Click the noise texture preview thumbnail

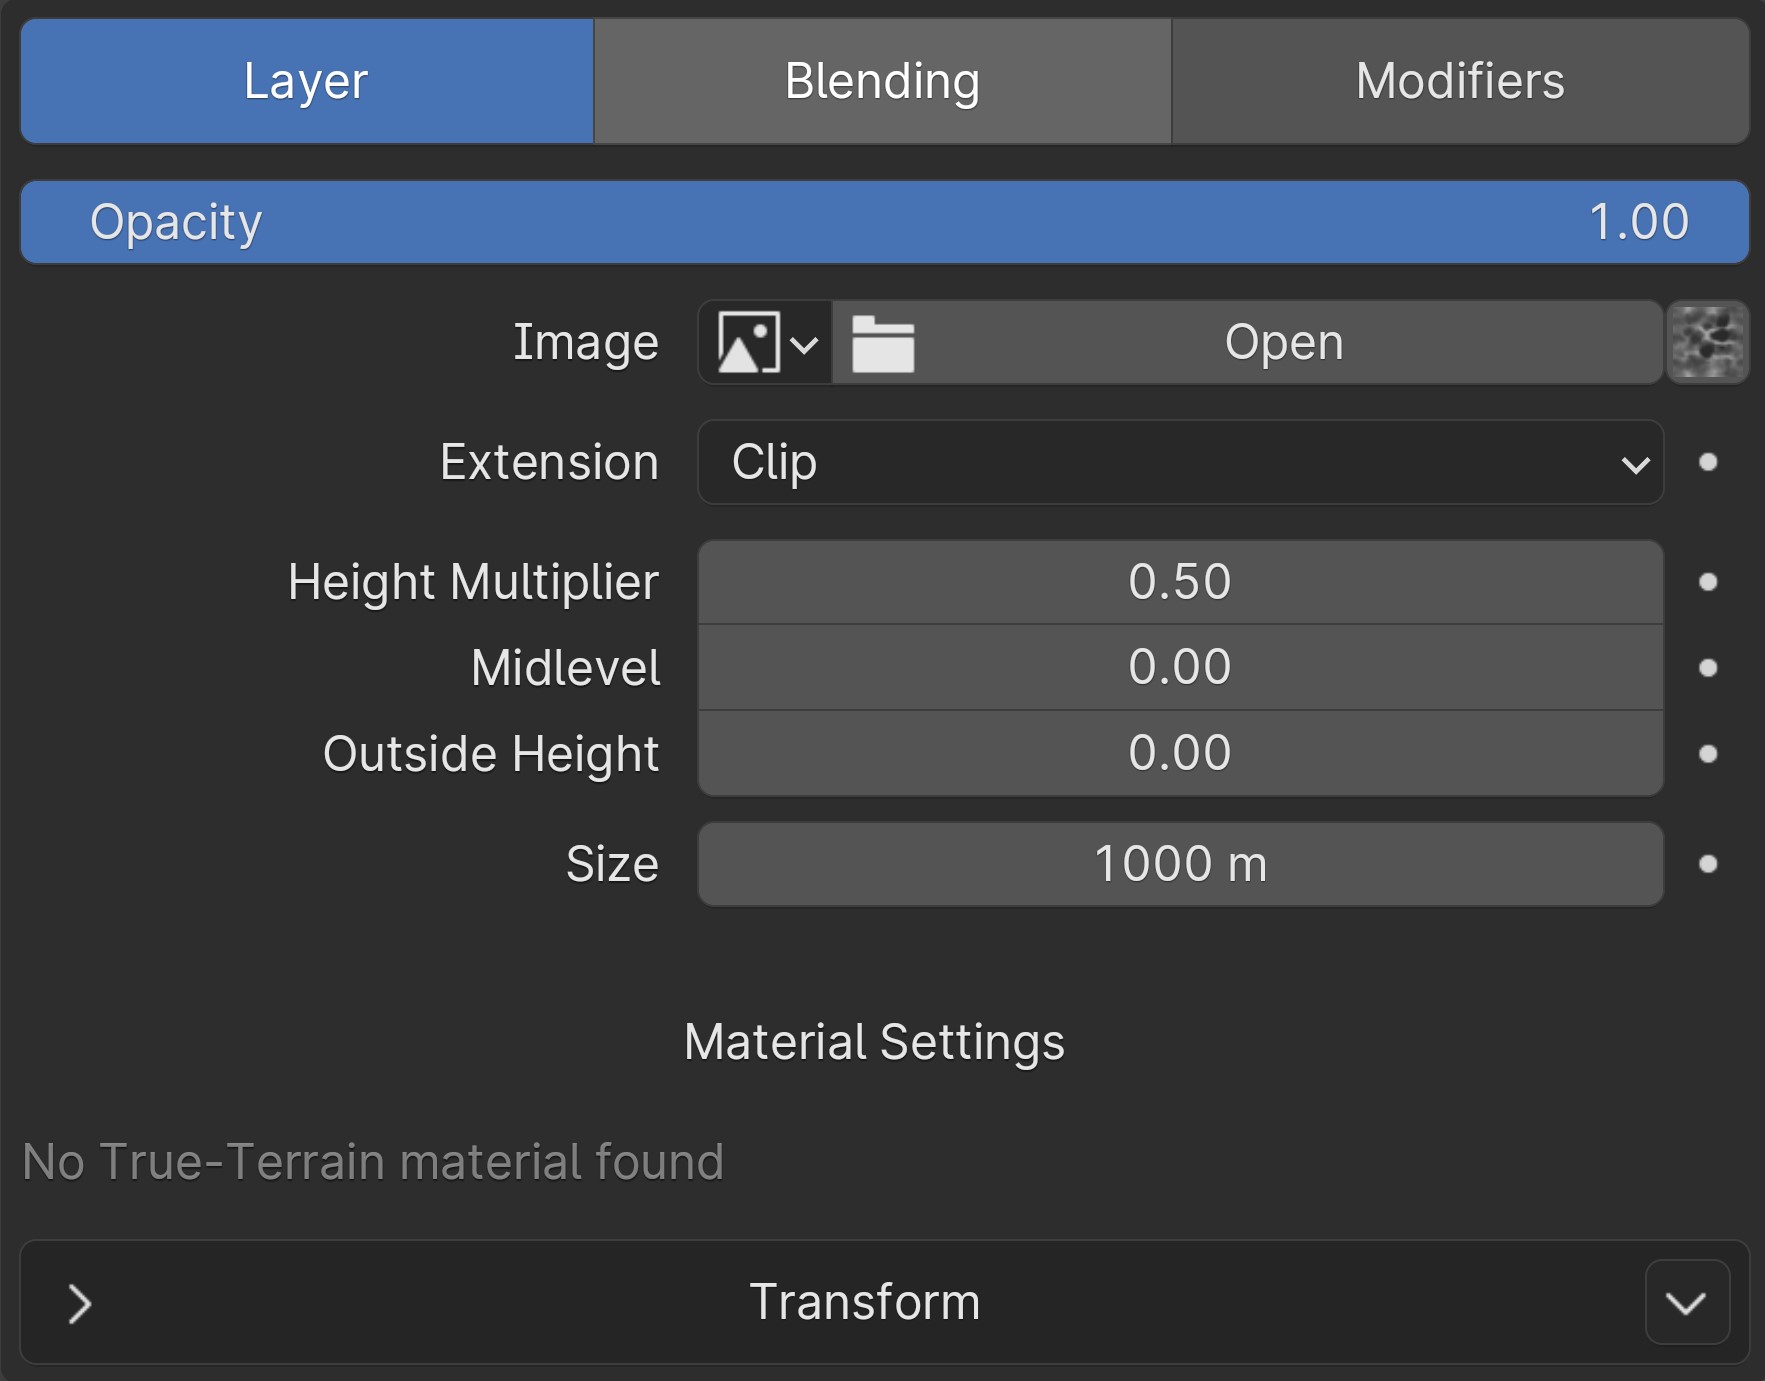tap(1708, 343)
